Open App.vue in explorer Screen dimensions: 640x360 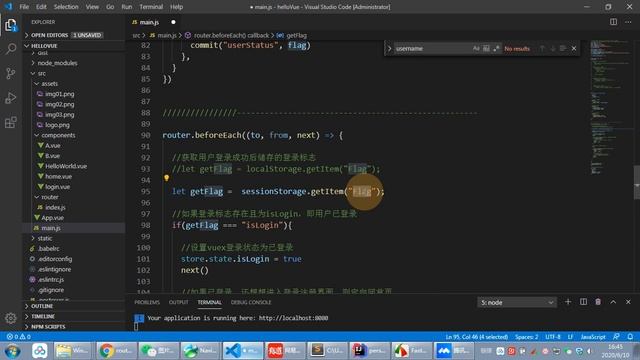coord(52,218)
